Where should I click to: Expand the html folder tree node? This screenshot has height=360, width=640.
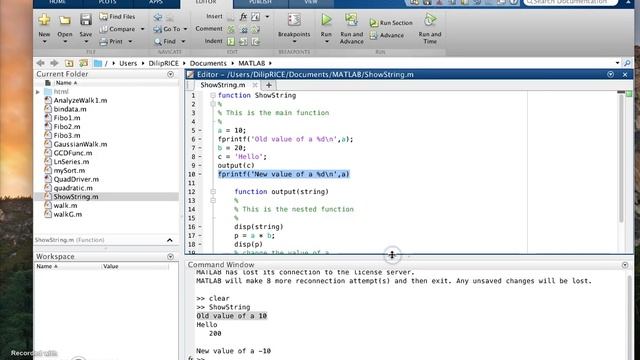click(x=38, y=92)
